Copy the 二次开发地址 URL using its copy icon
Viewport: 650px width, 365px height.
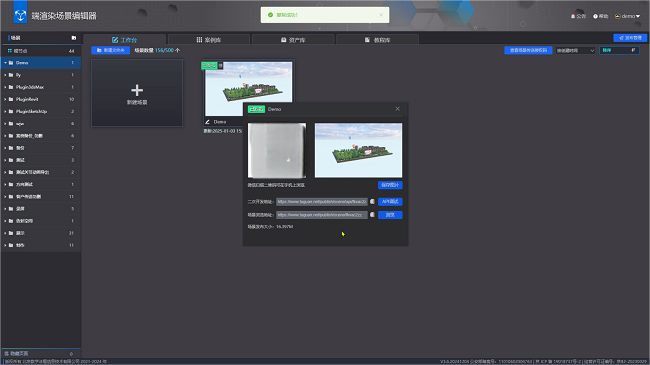[372, 202]
